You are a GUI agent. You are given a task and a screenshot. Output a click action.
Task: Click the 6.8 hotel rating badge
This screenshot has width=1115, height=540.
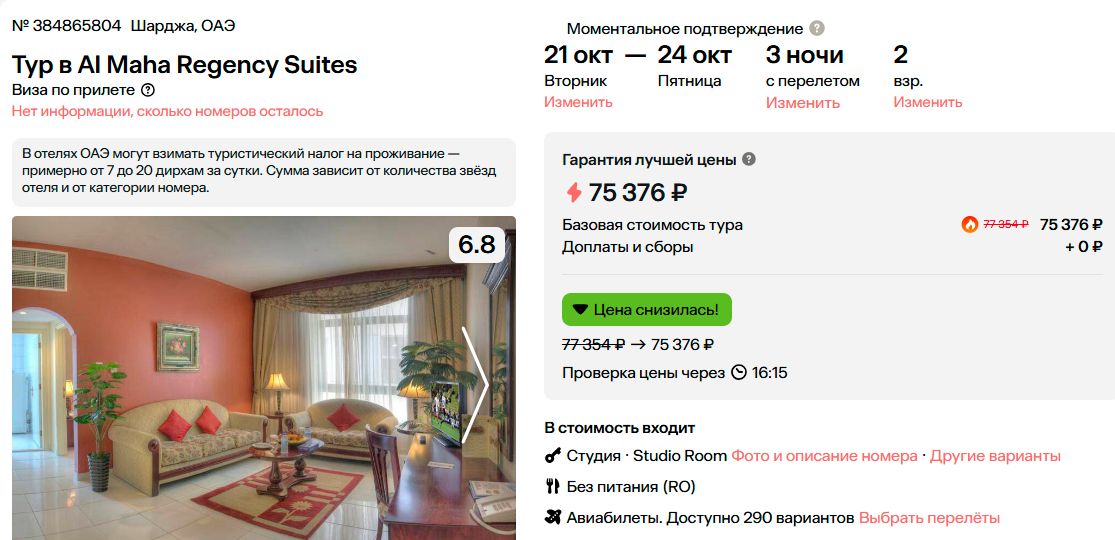[477, 244]
